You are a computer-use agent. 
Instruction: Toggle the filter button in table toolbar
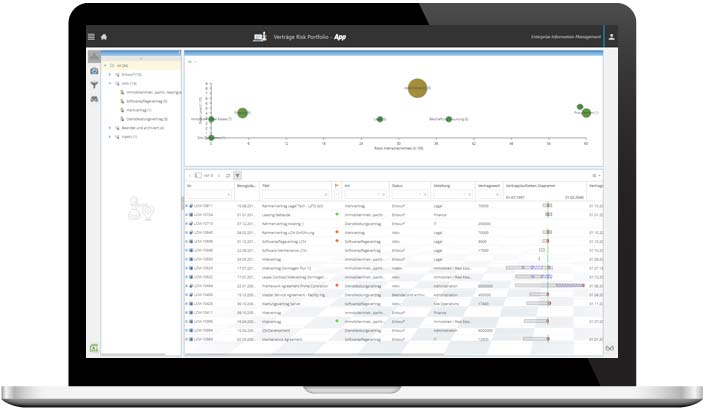tap(237, 175)
